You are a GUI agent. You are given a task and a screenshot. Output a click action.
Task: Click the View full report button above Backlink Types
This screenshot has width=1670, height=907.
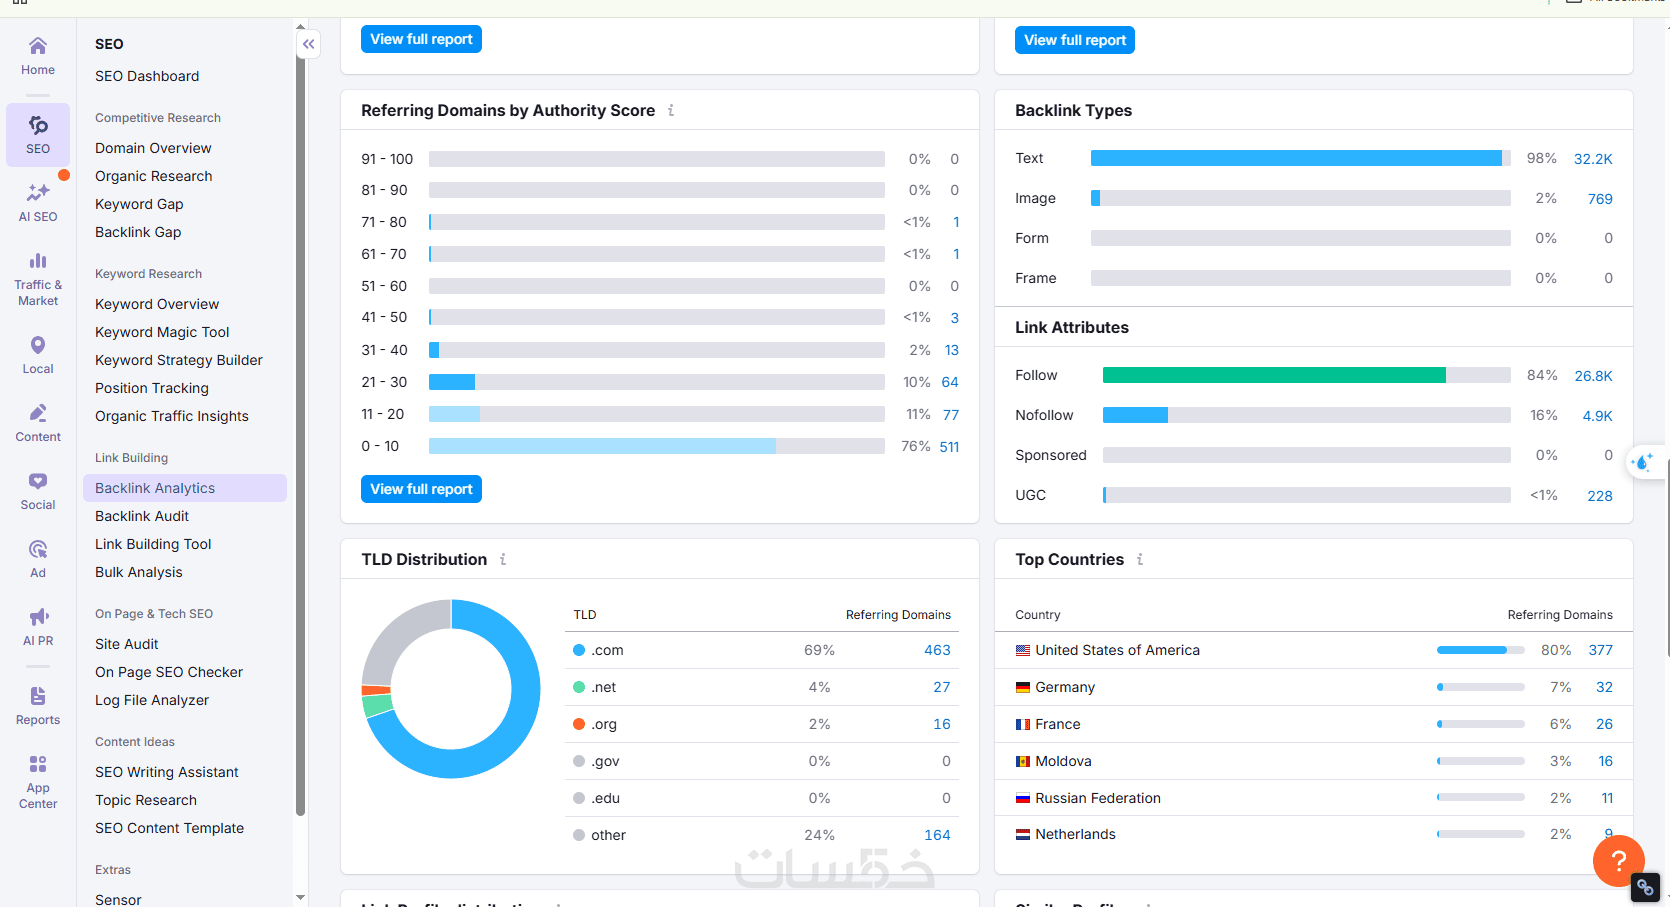1075,40
